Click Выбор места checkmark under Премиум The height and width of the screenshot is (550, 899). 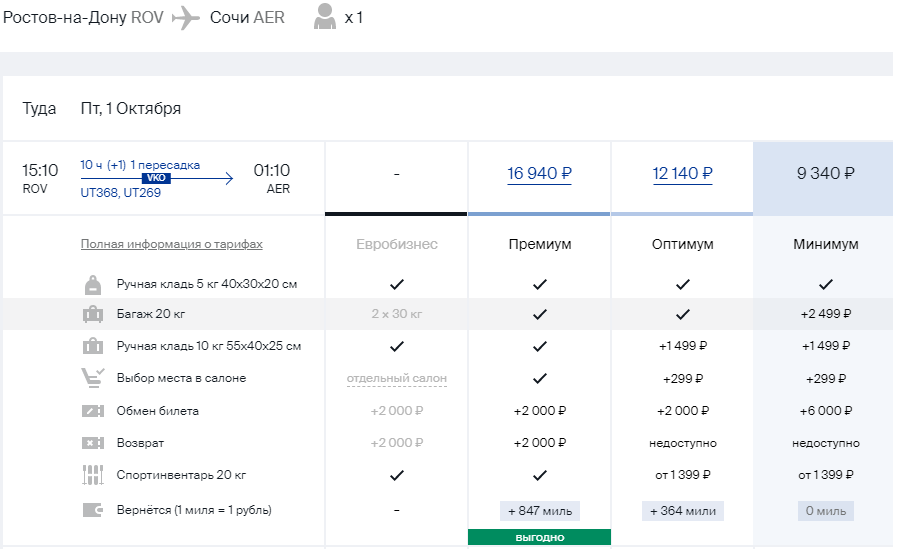[x=540, y=379]
